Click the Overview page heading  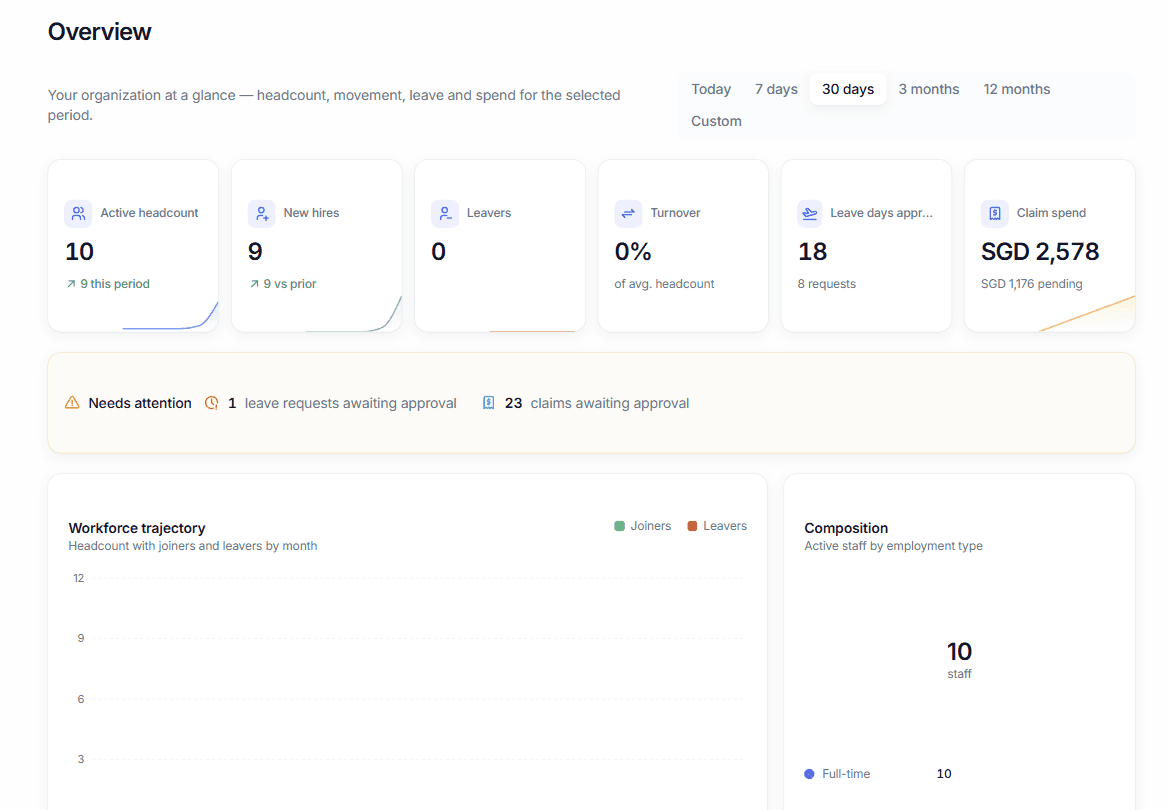tap(99, 32)
